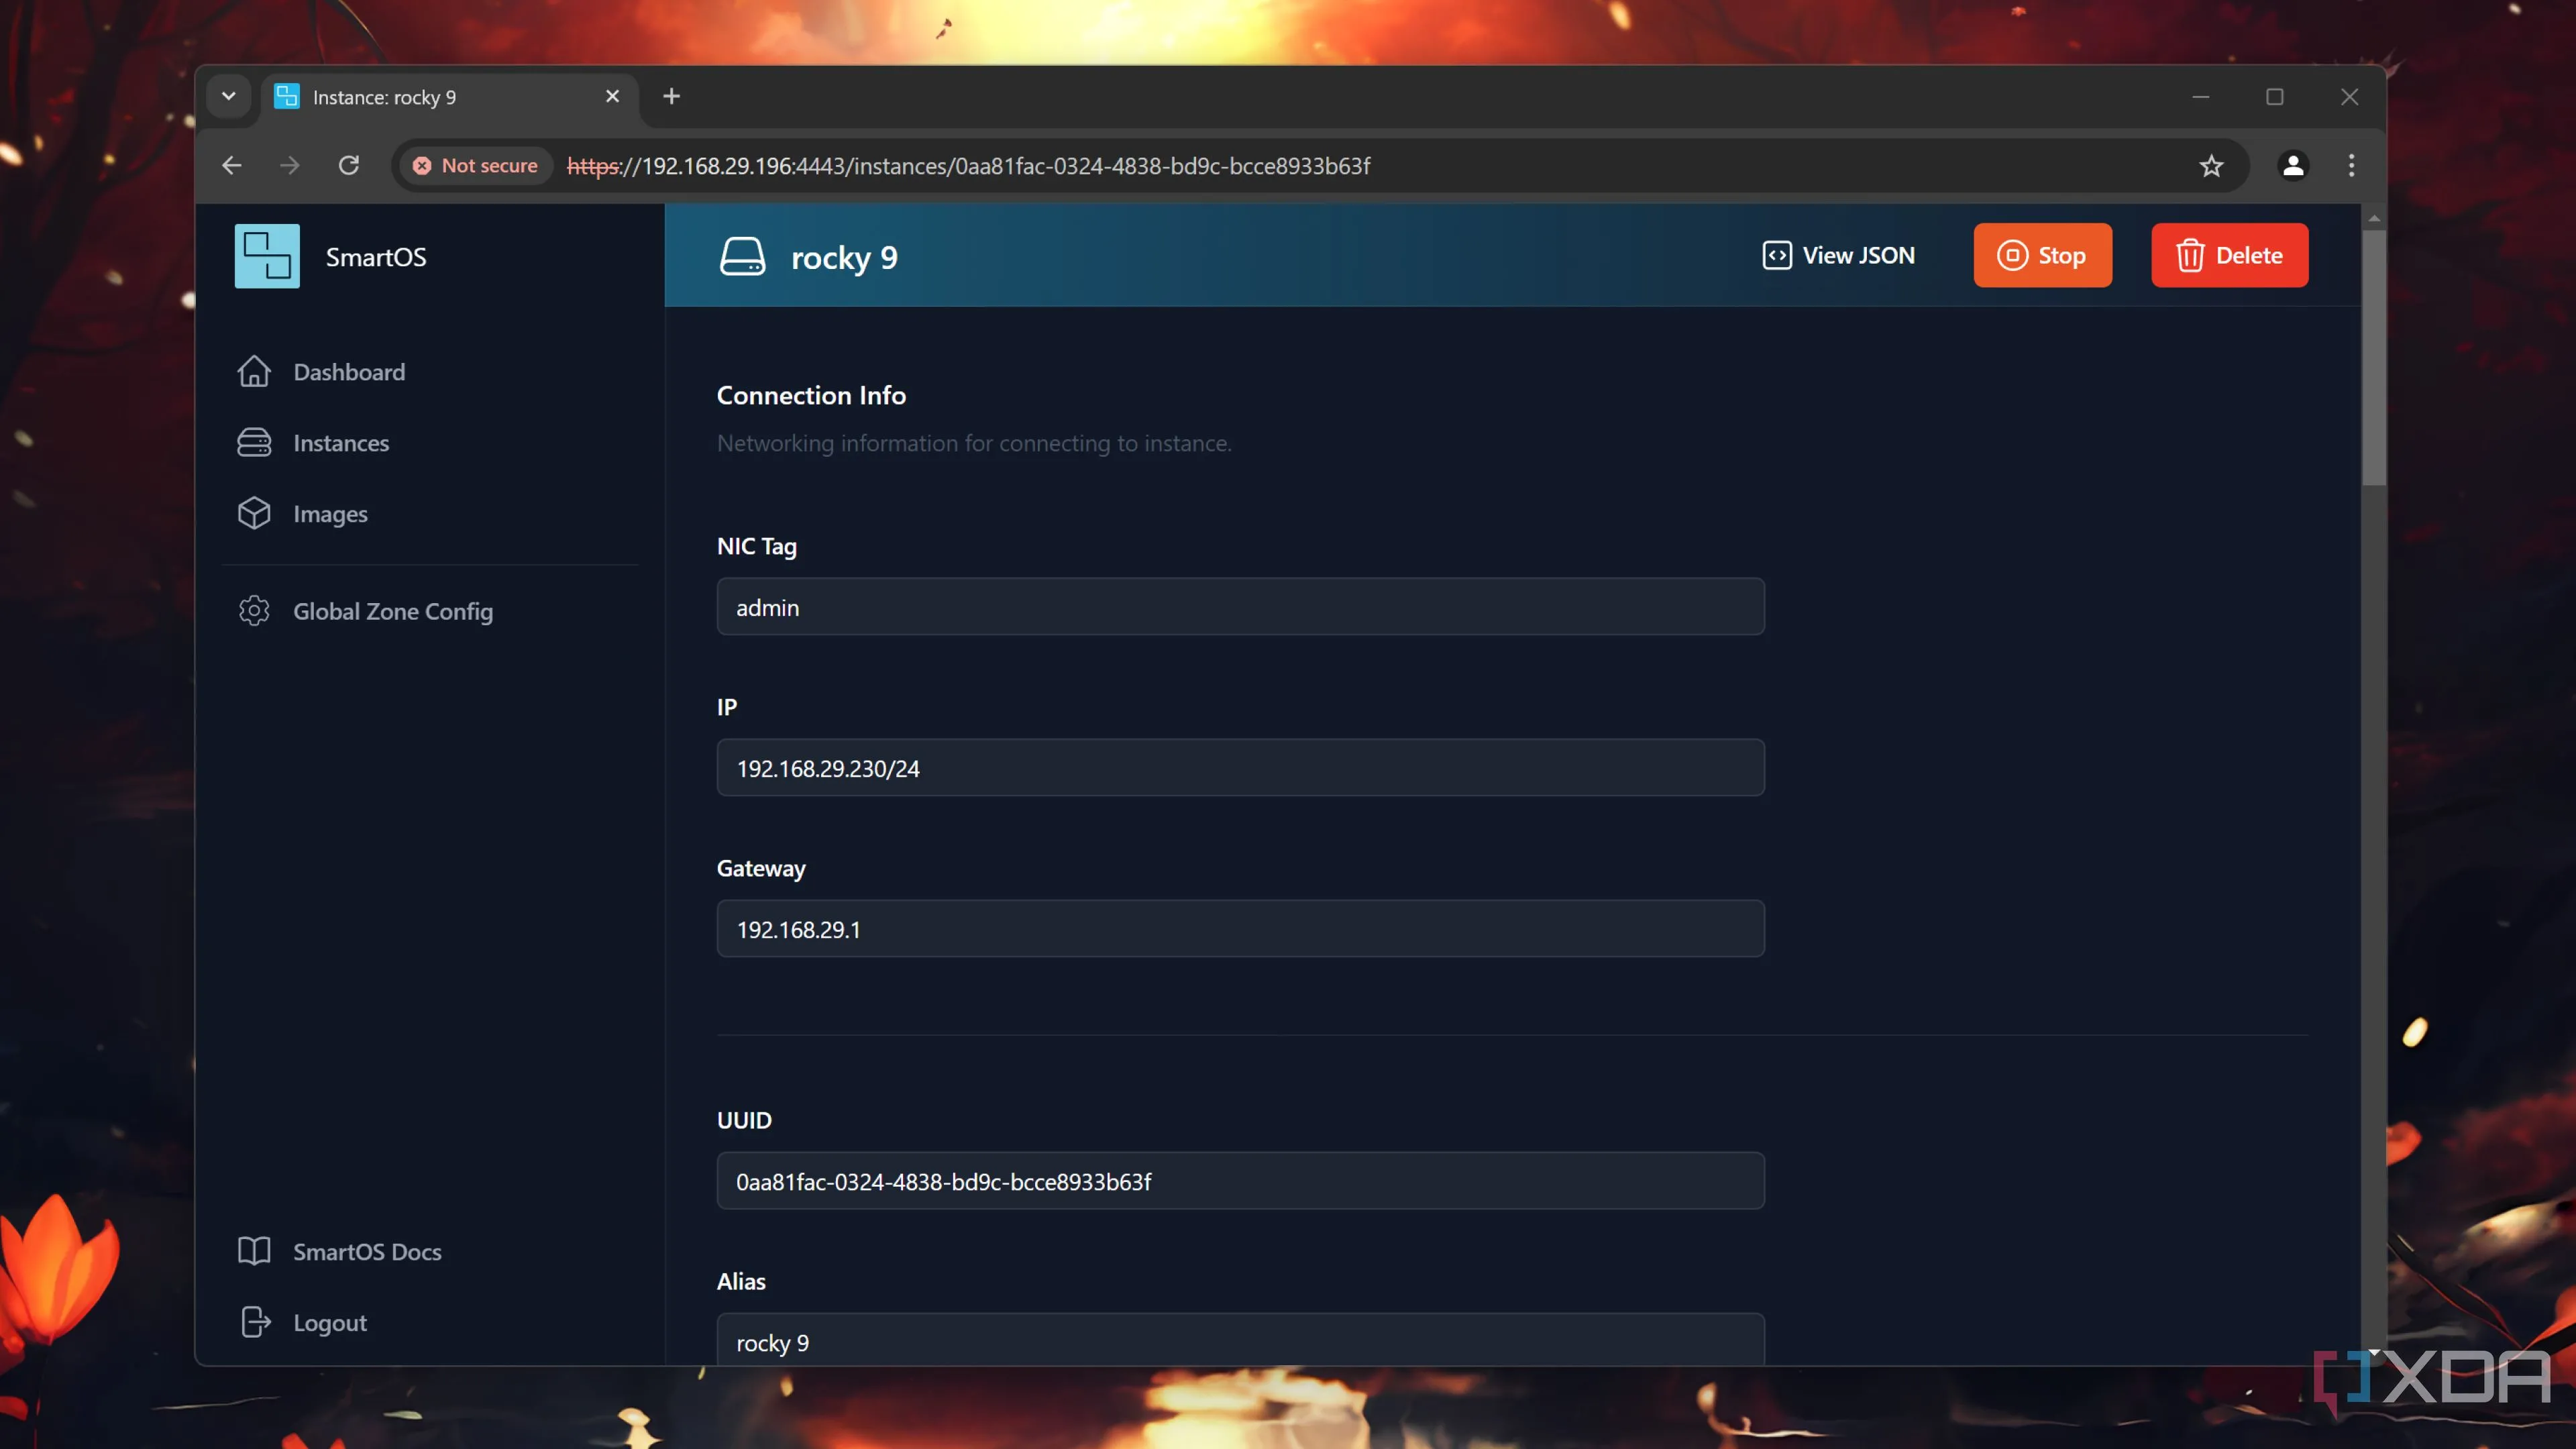The image size is (2576, 1449).
Task: Click the SmartOS logo icon
Action: [x=267, y=256]
